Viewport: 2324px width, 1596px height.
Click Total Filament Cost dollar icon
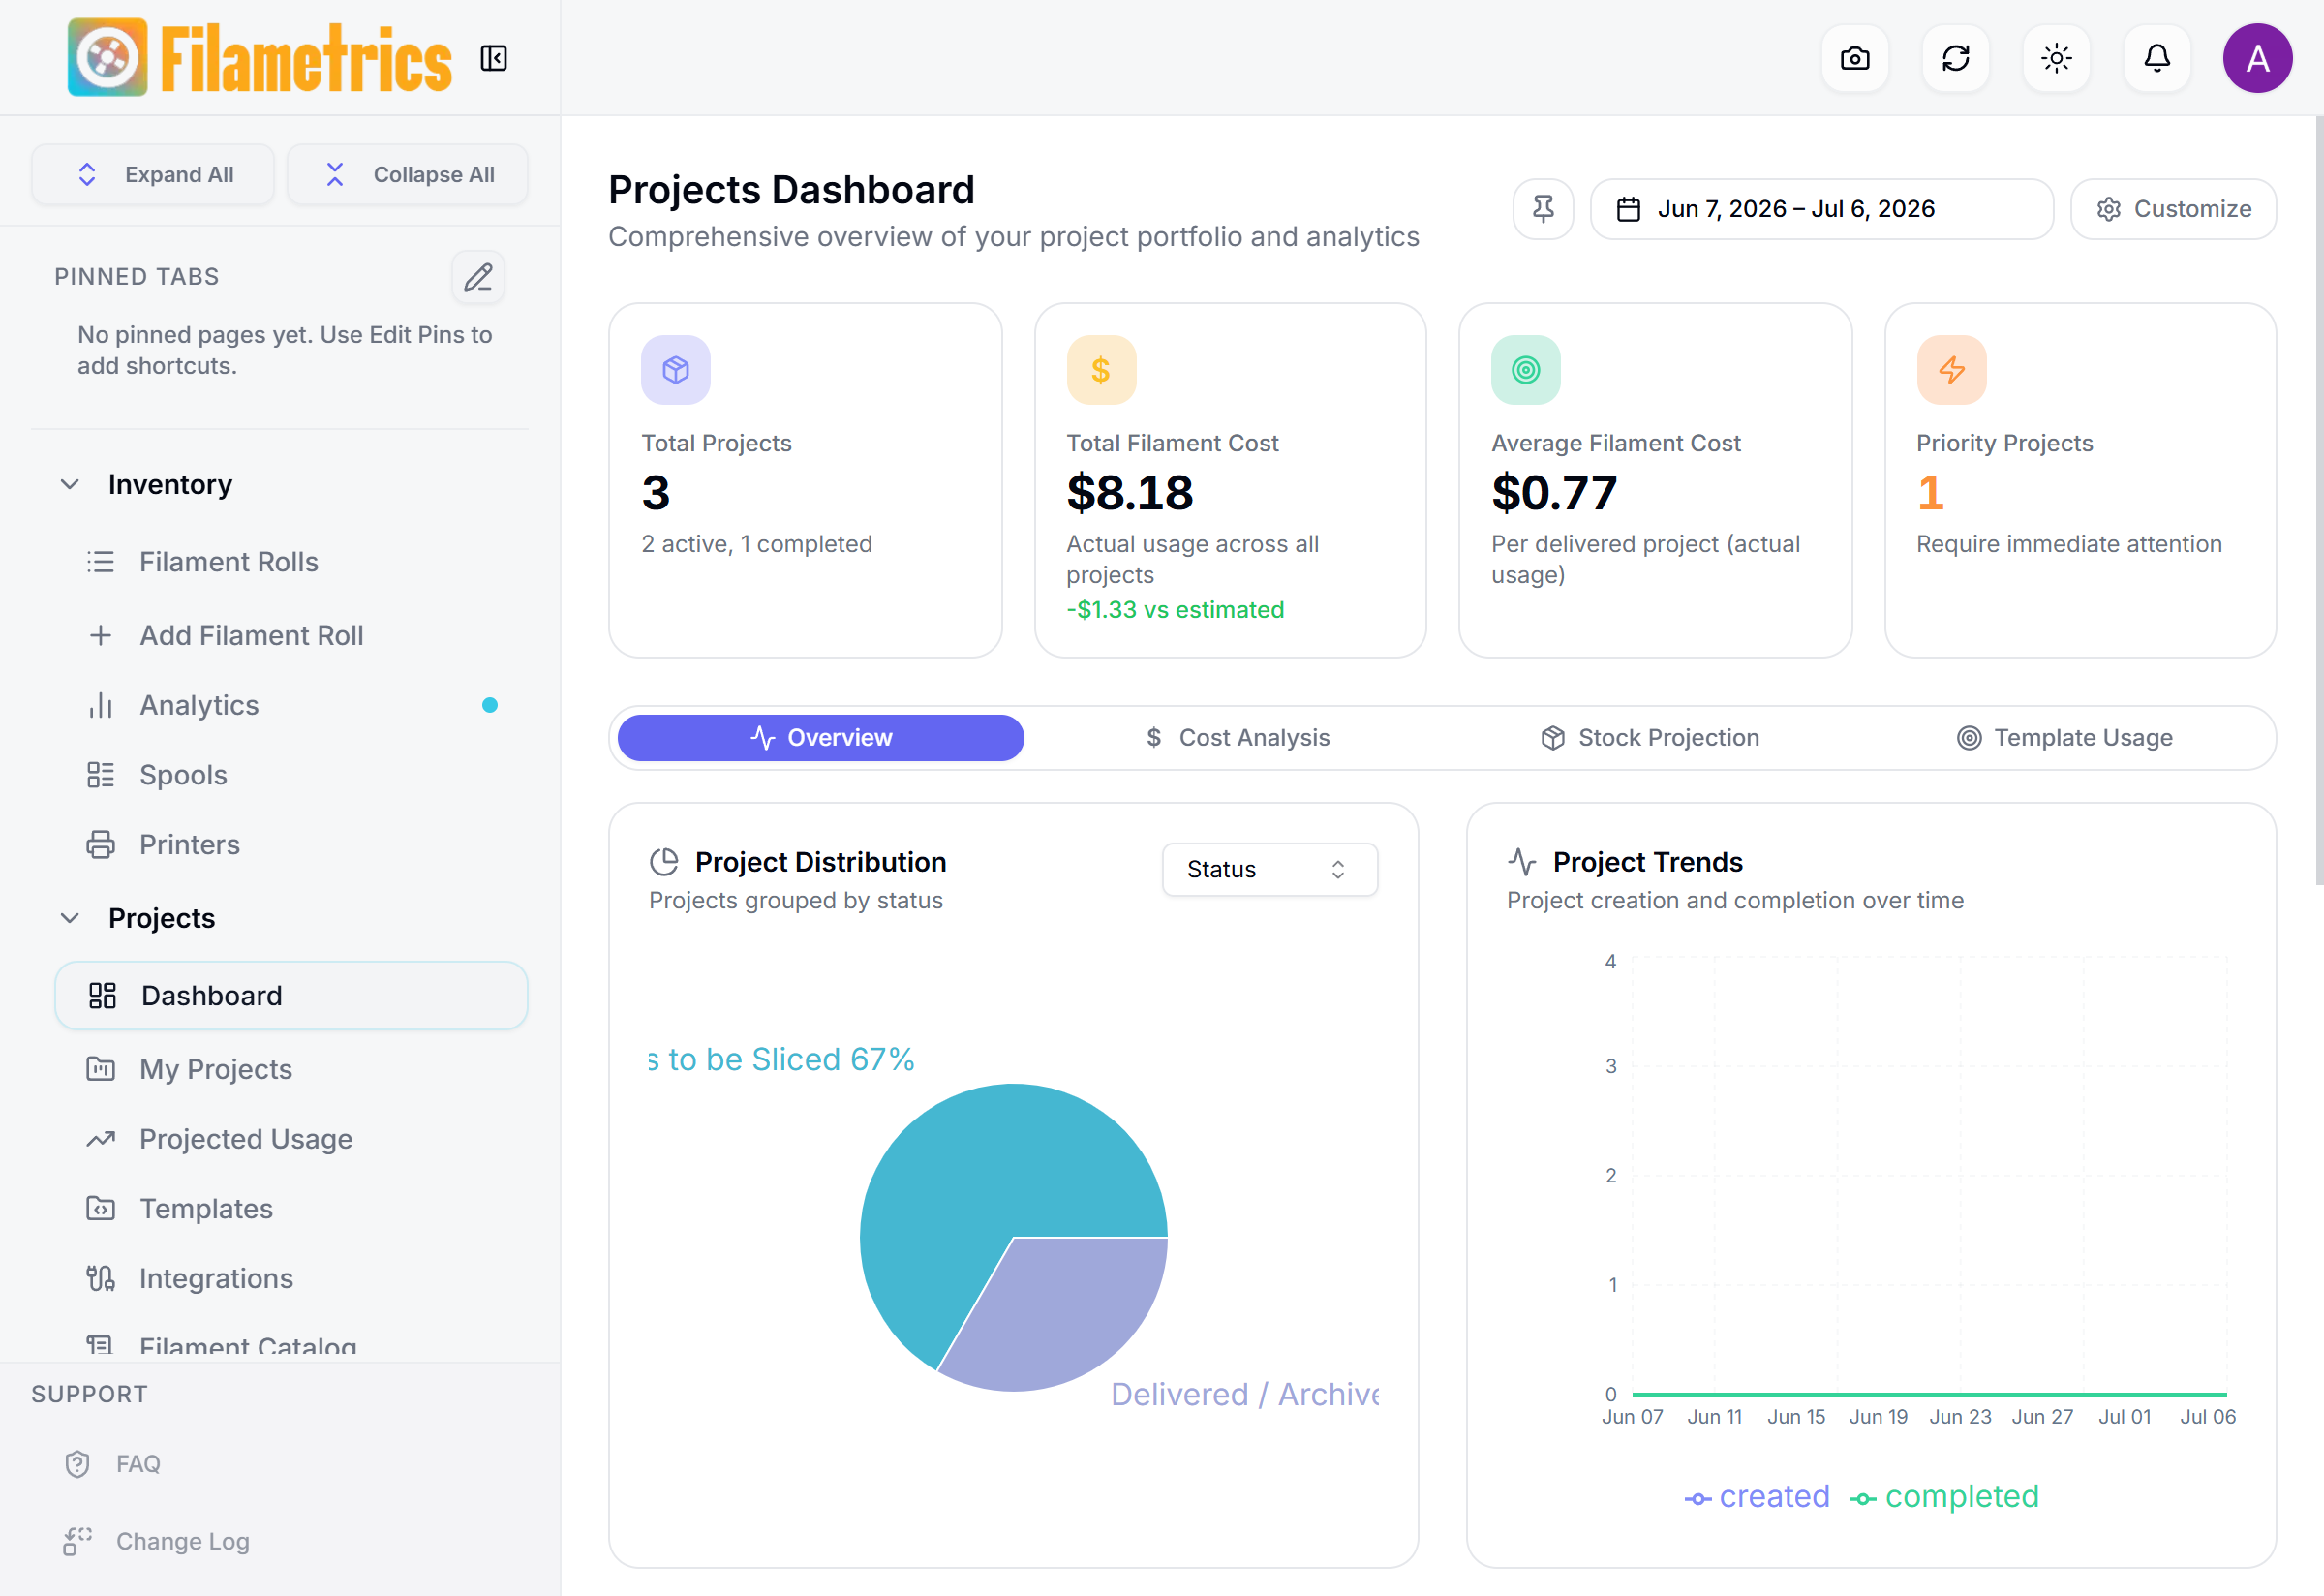[x=1101, y=370]
